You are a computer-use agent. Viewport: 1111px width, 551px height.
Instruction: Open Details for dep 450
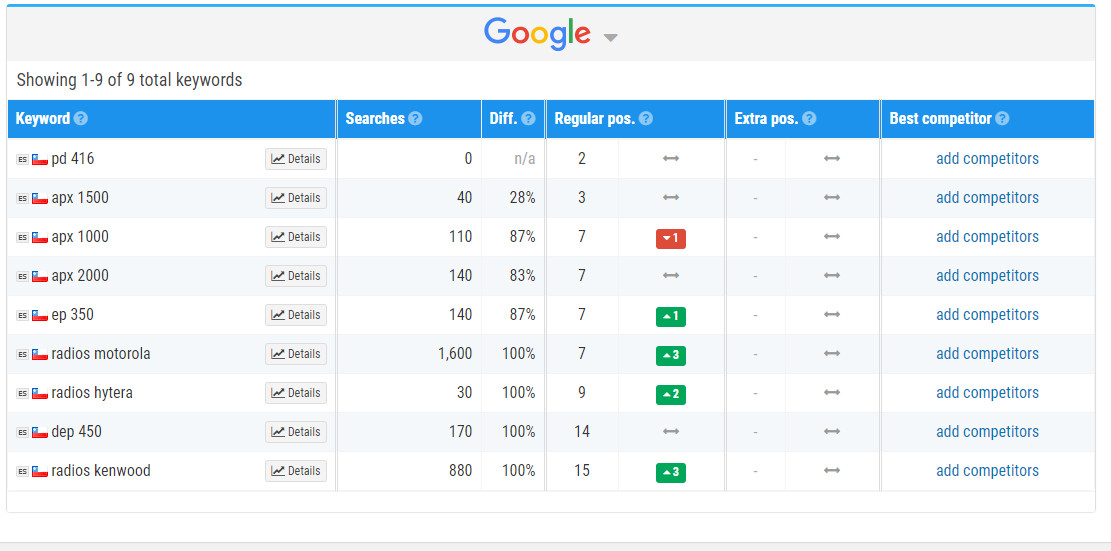click(296, 431)
